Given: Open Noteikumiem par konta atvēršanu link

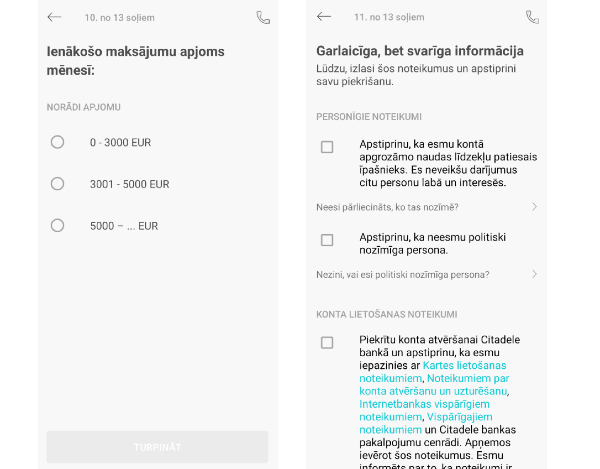Looking at the screenshot, I should (434, 384).
